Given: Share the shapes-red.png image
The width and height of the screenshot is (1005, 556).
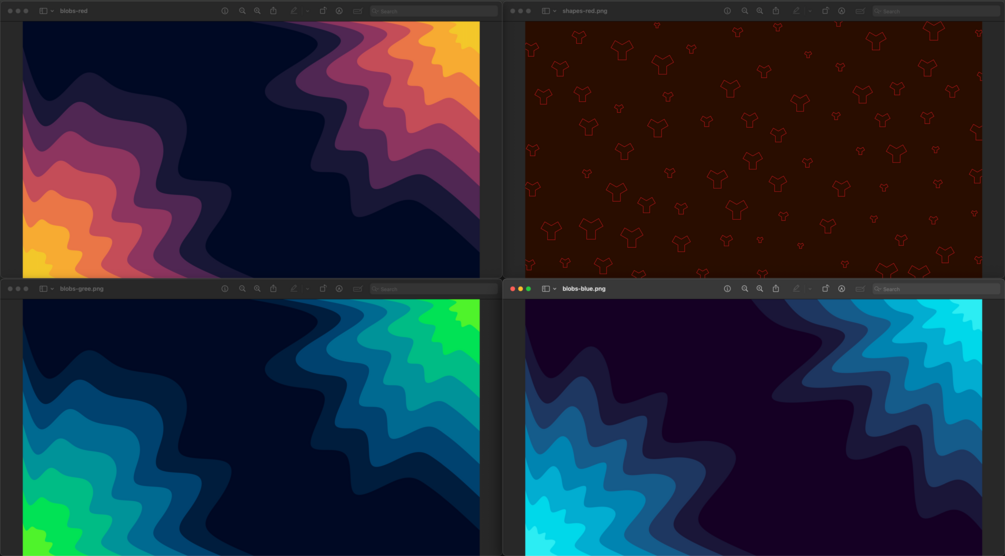Looking at the screenshot, I should [x=776, y=11].
